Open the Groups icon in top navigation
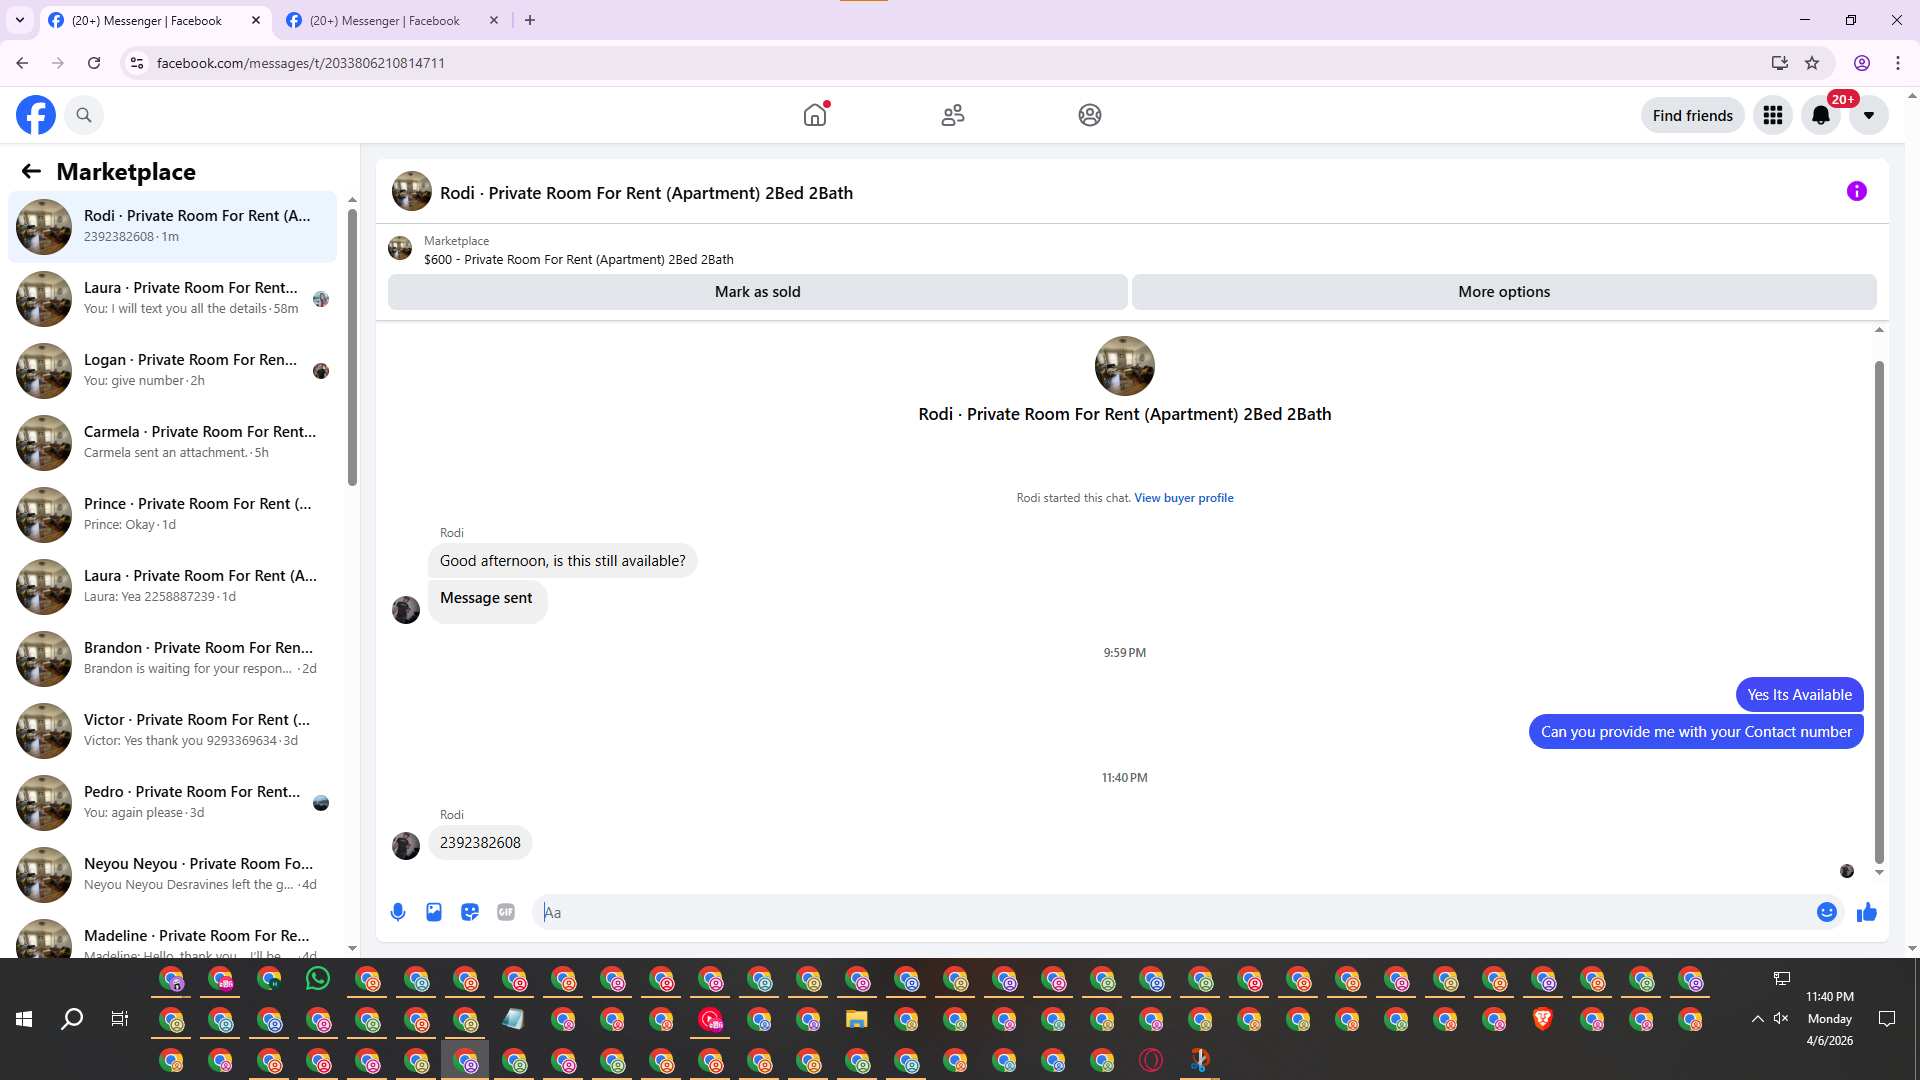Screen dimensions: 1920x1080 coord(1090,115)
